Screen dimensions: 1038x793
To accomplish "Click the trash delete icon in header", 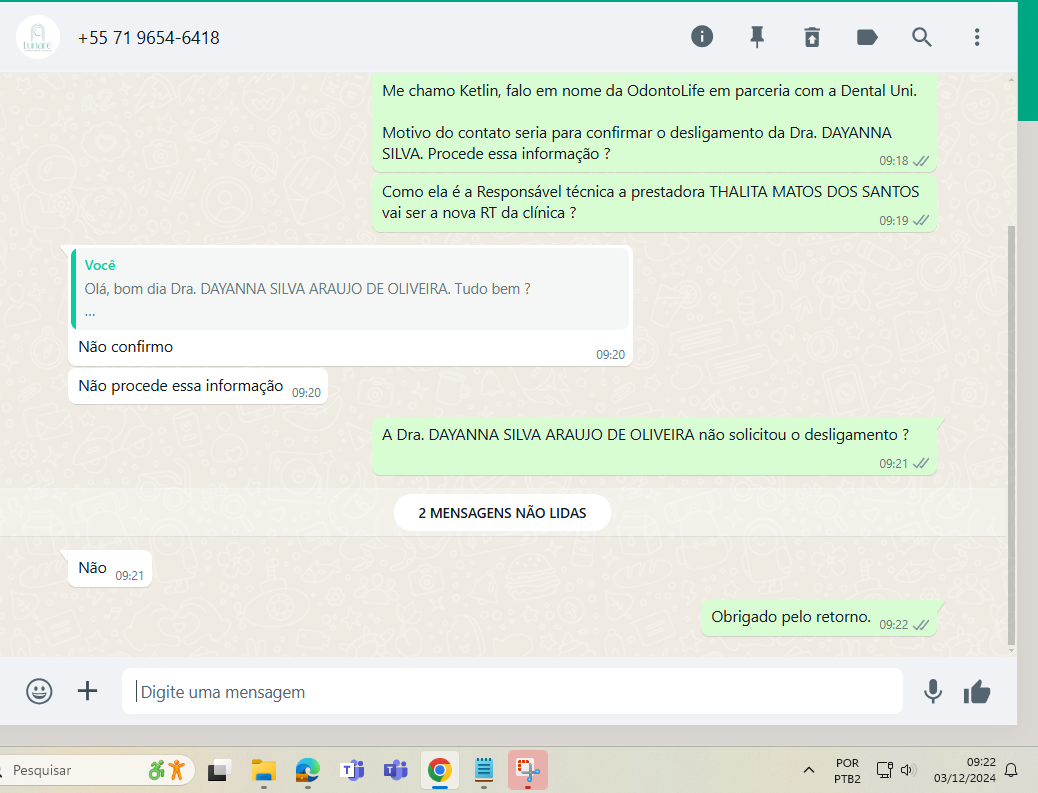I will 812,37.
